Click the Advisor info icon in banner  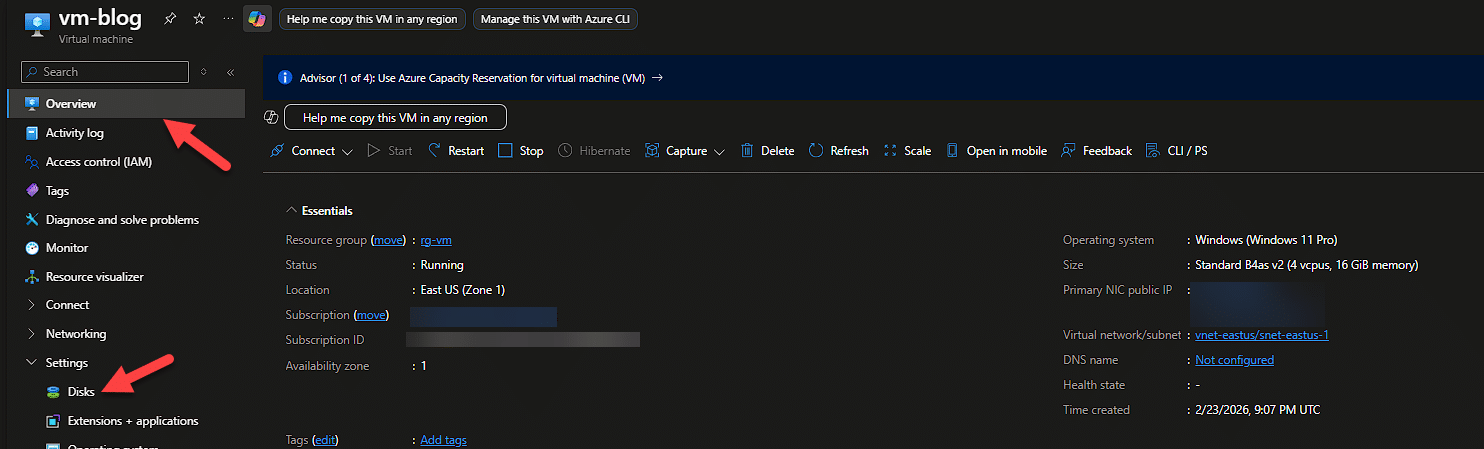[x=285, y=78]
